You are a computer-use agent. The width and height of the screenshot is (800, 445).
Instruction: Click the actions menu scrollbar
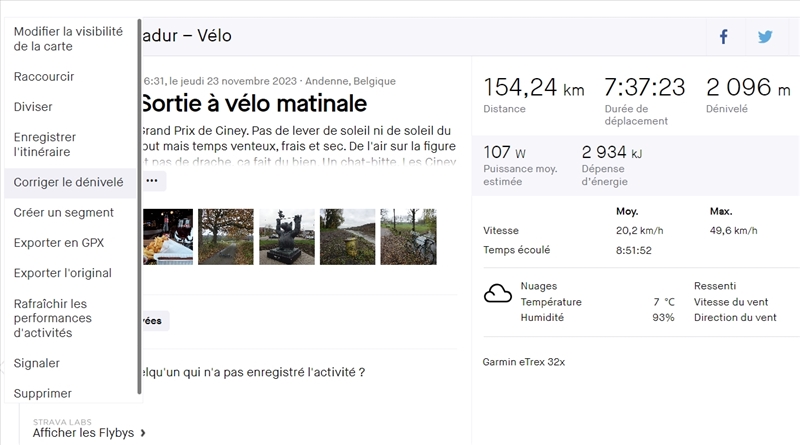[x=138, y=200]
